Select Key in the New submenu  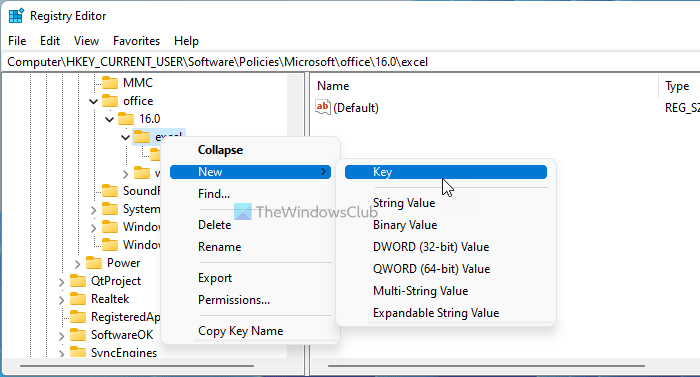pyautogui.click(x=446, y=172)
